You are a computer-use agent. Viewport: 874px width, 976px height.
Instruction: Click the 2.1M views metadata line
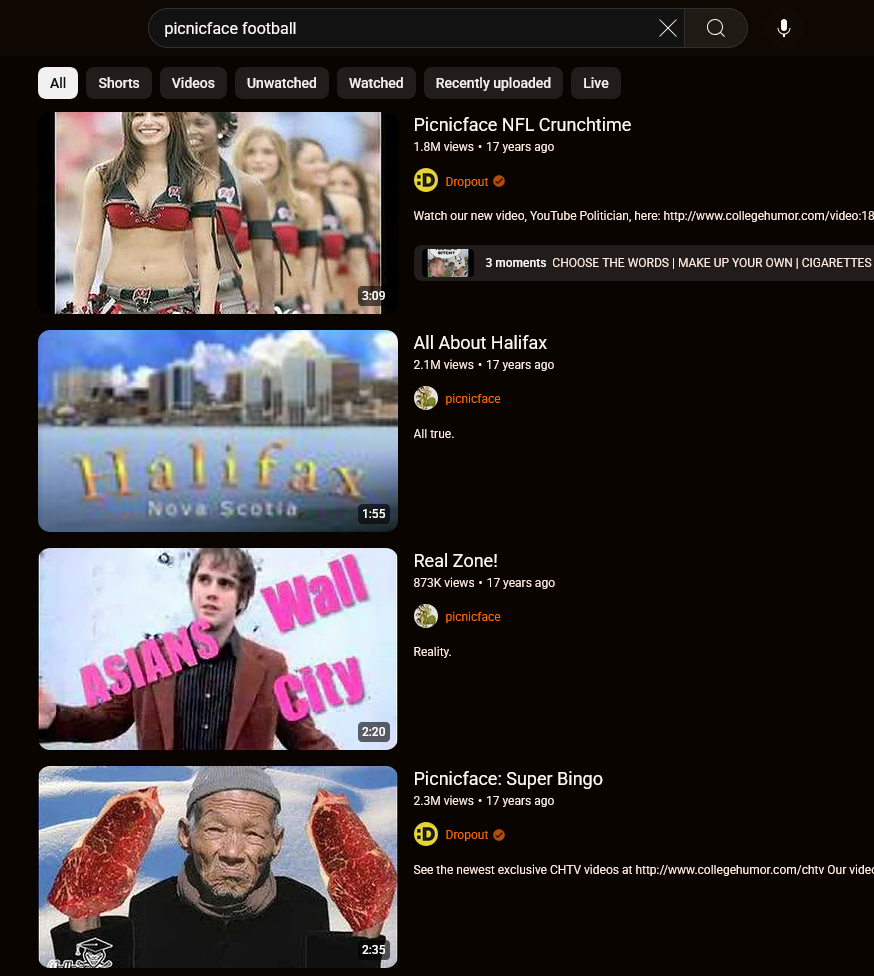pos(484,365)
